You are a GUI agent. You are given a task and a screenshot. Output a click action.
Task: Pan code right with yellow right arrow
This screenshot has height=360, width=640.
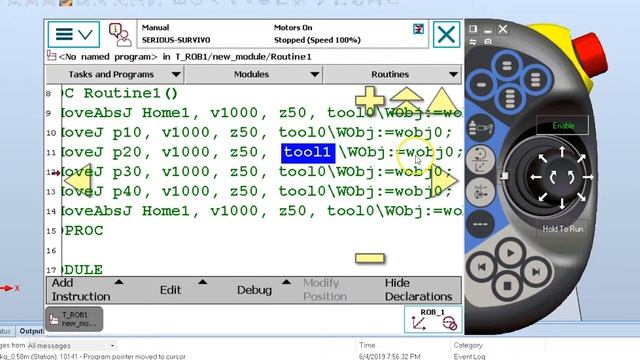click(x=445, y=180)
